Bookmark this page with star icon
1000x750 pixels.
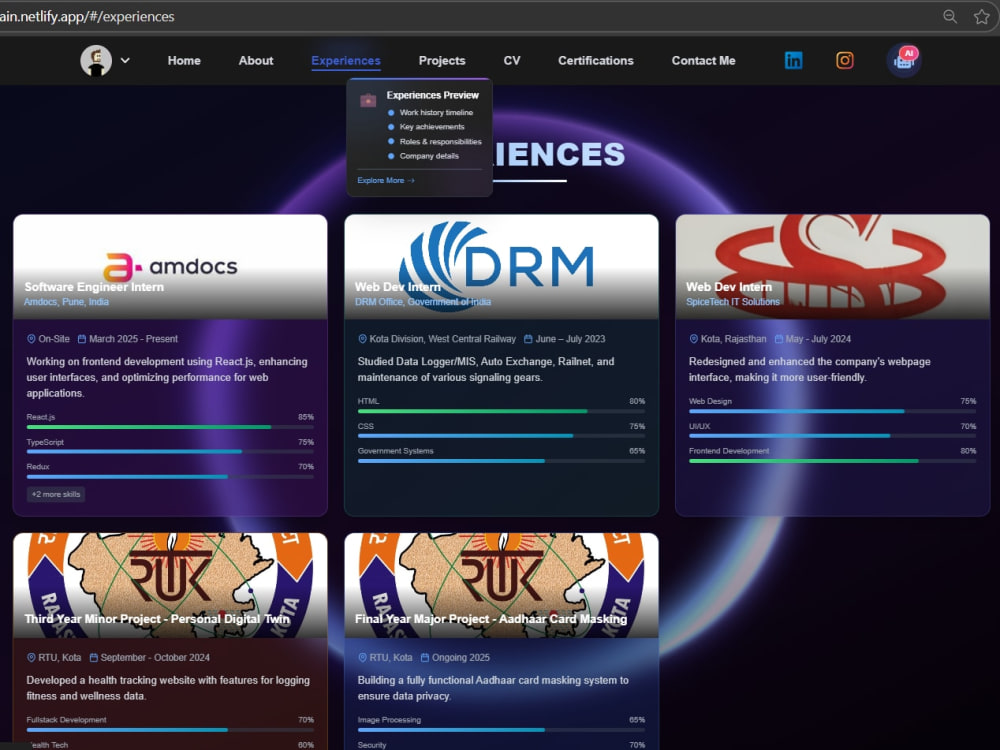tap(982, 17)
